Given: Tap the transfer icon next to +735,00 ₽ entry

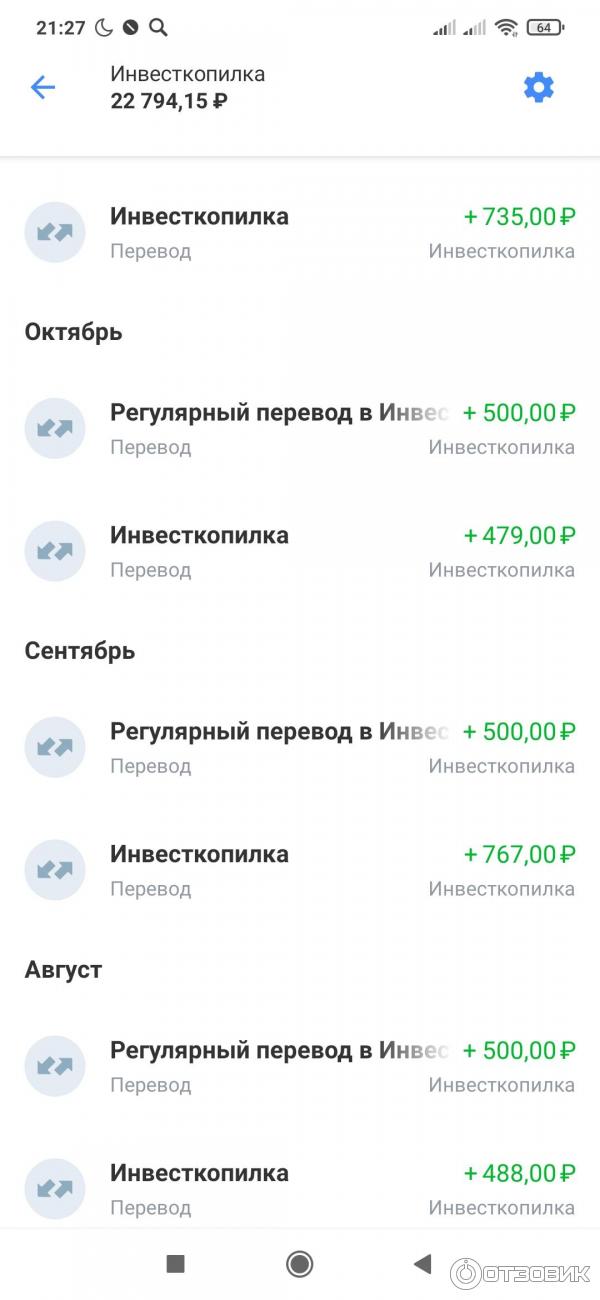Looking at the screenshot, I should click(x=55, y=232).
